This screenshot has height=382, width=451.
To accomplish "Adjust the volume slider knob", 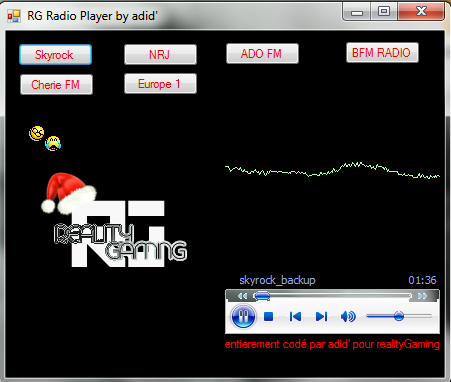I will [399, 316].
